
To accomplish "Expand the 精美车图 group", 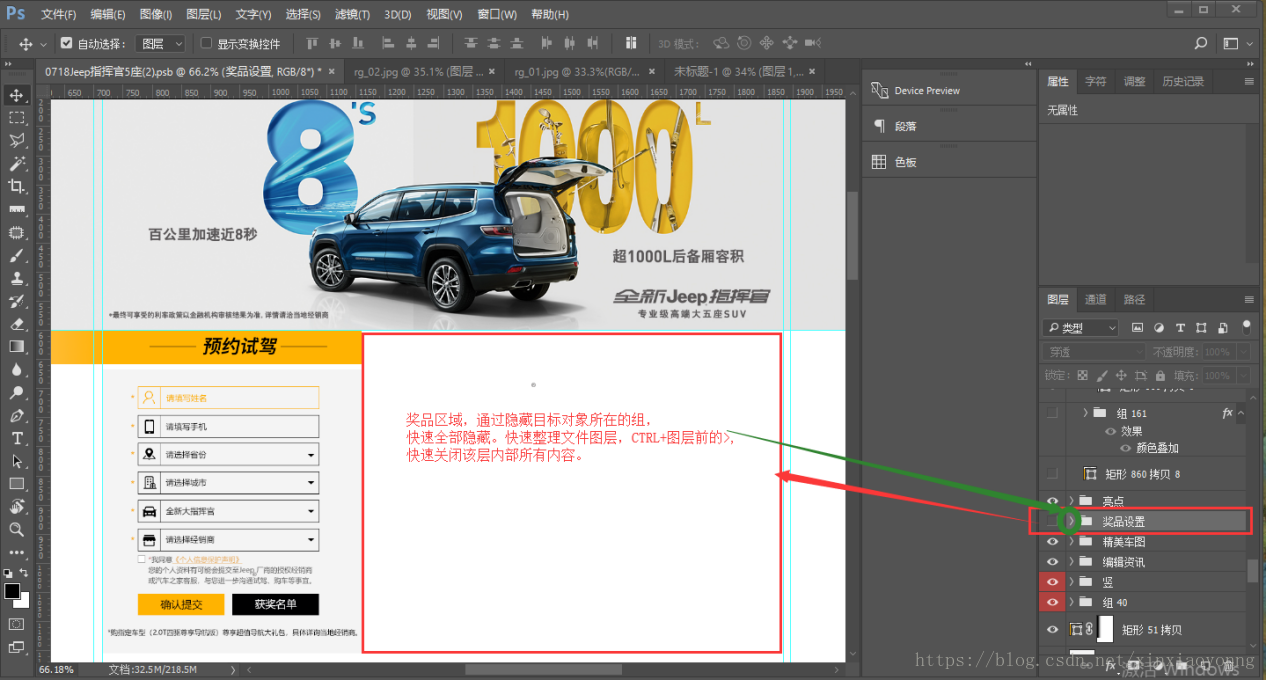I will 1072,542.
